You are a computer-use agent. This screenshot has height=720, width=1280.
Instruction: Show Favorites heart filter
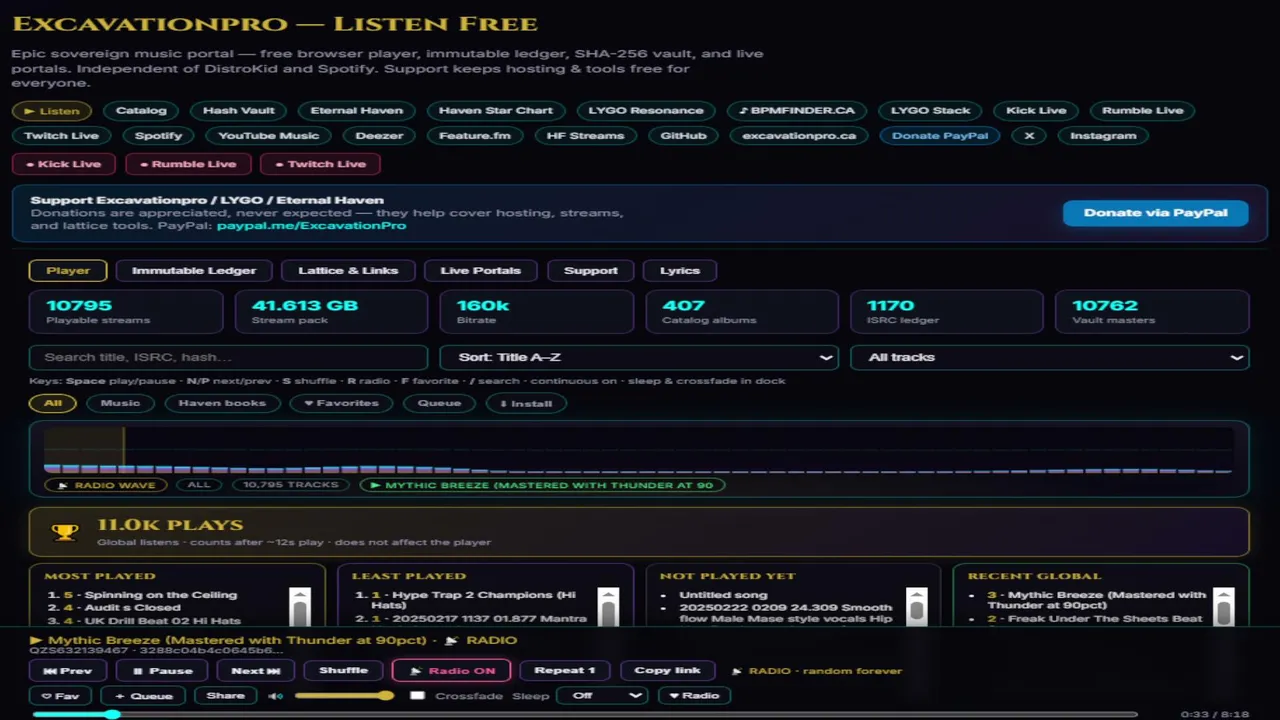pos(341,404)
